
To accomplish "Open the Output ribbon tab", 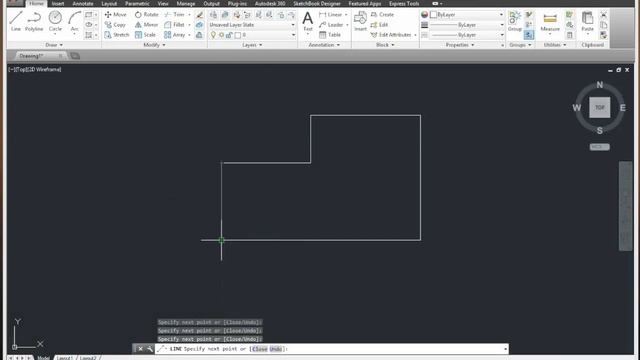I will click(x=211, y=4).
